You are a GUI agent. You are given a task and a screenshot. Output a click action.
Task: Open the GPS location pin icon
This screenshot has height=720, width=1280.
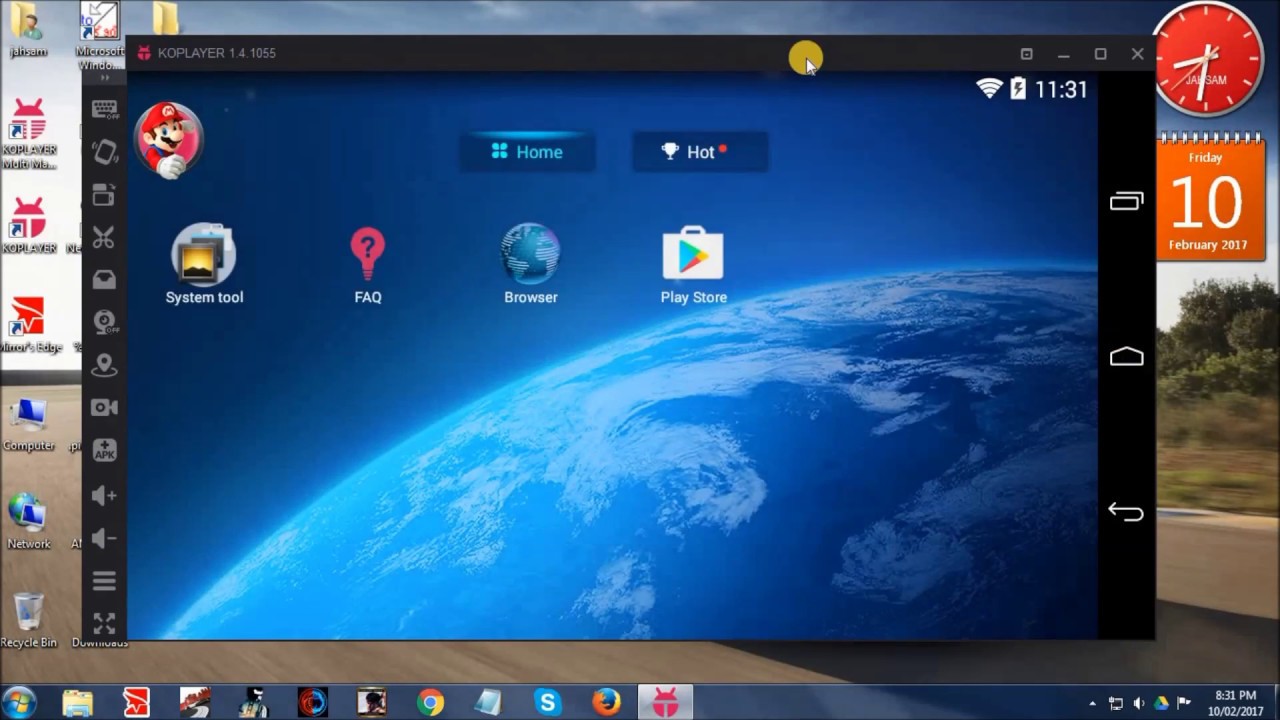pyautogui.click(x=104, y=365)
